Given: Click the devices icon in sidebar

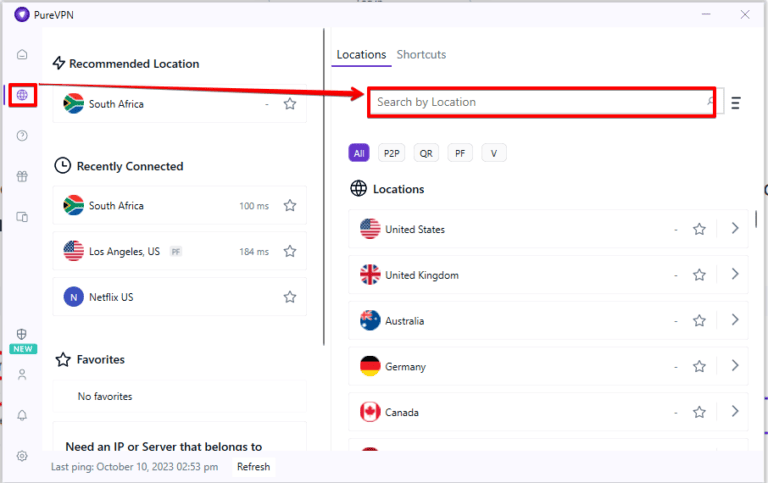Looking at the screenshot, I should coord(22,217).
